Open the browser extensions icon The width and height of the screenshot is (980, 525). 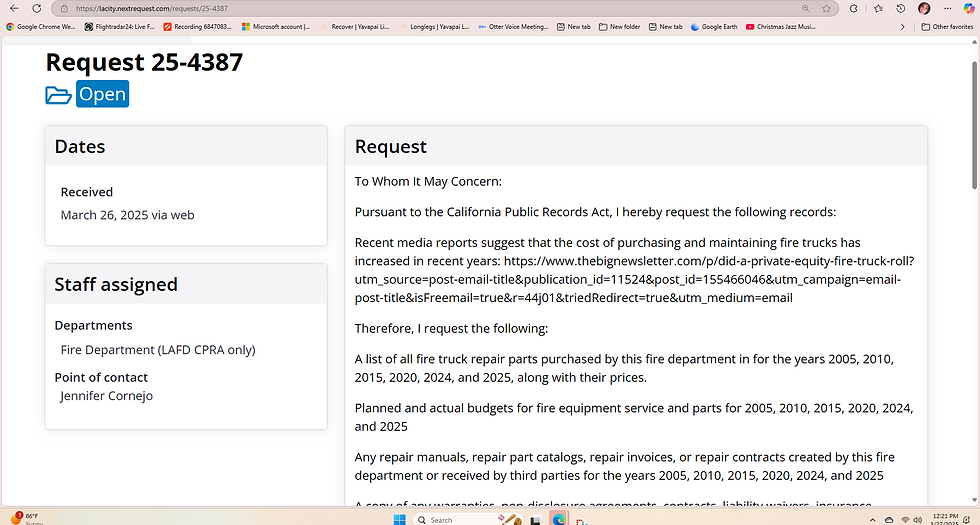(x=854, y=9)
